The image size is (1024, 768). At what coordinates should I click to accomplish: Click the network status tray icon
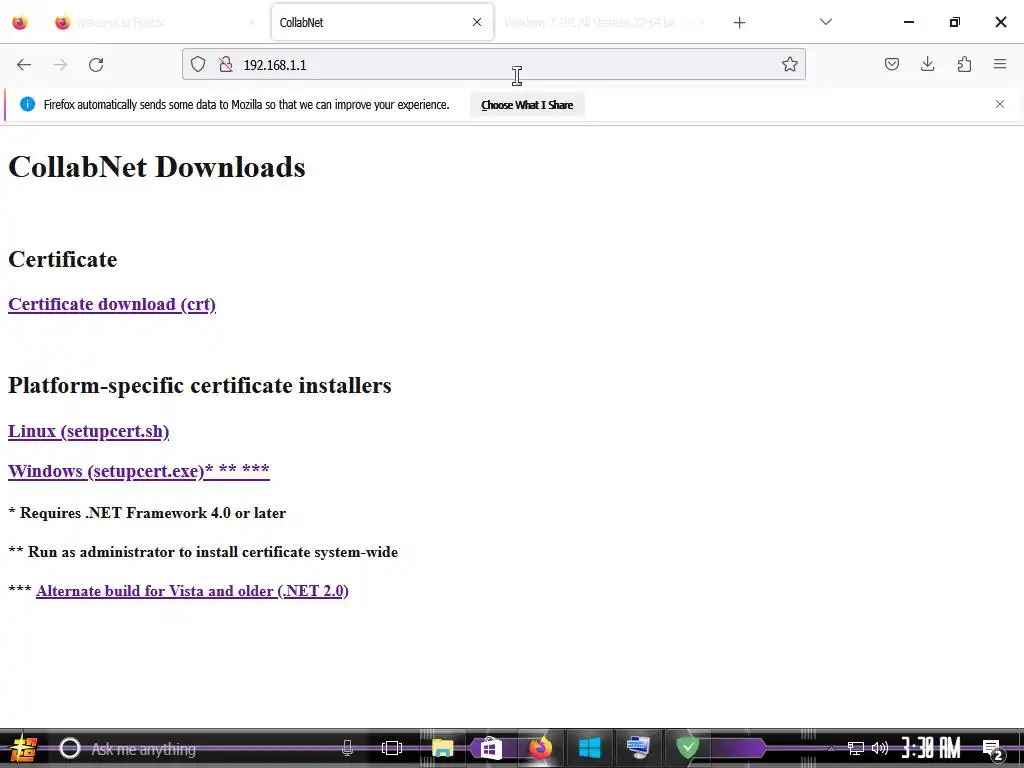tap(856, 748)
